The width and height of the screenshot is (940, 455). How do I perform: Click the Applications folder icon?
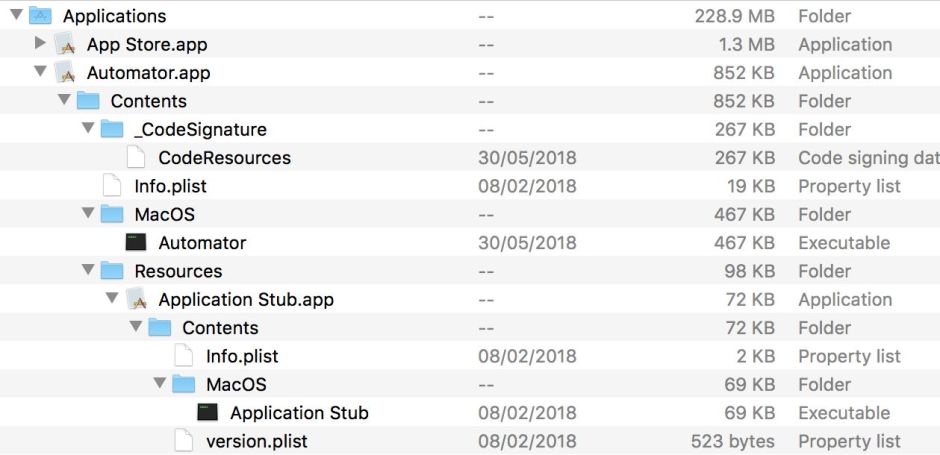click(x=40, y=16)
